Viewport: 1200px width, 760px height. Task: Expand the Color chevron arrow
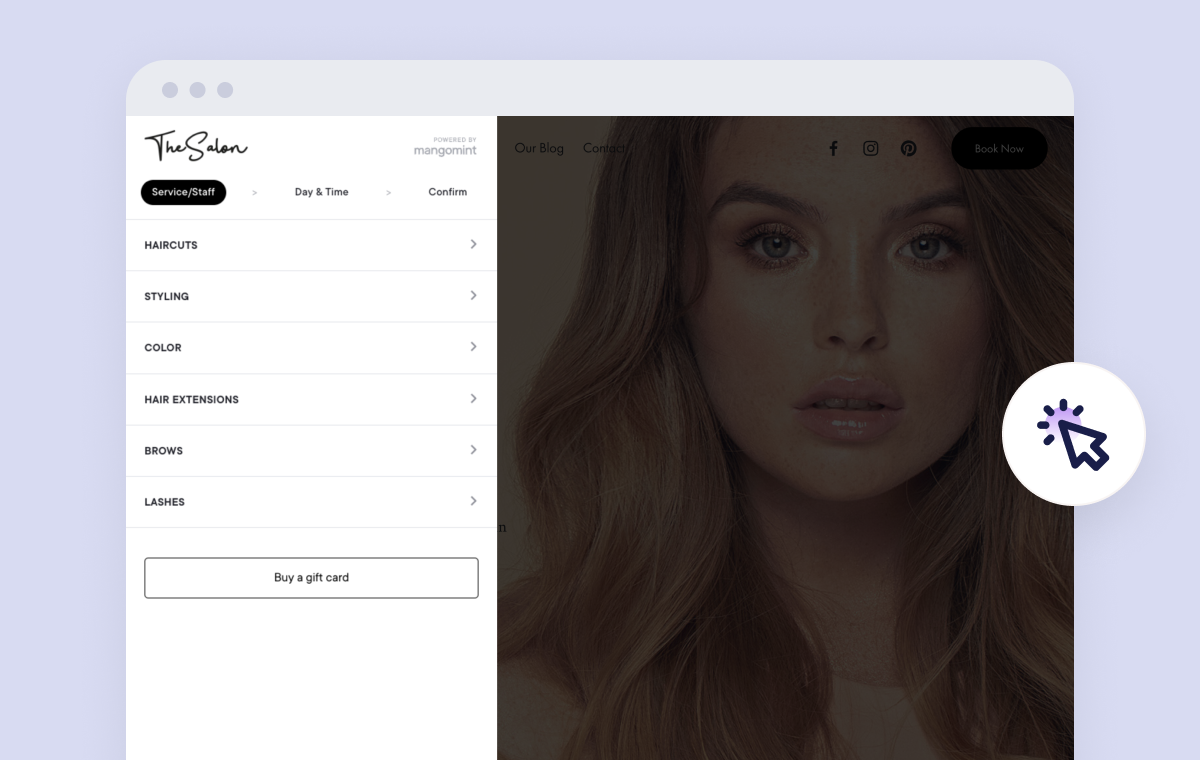click(x=473, y=347)
